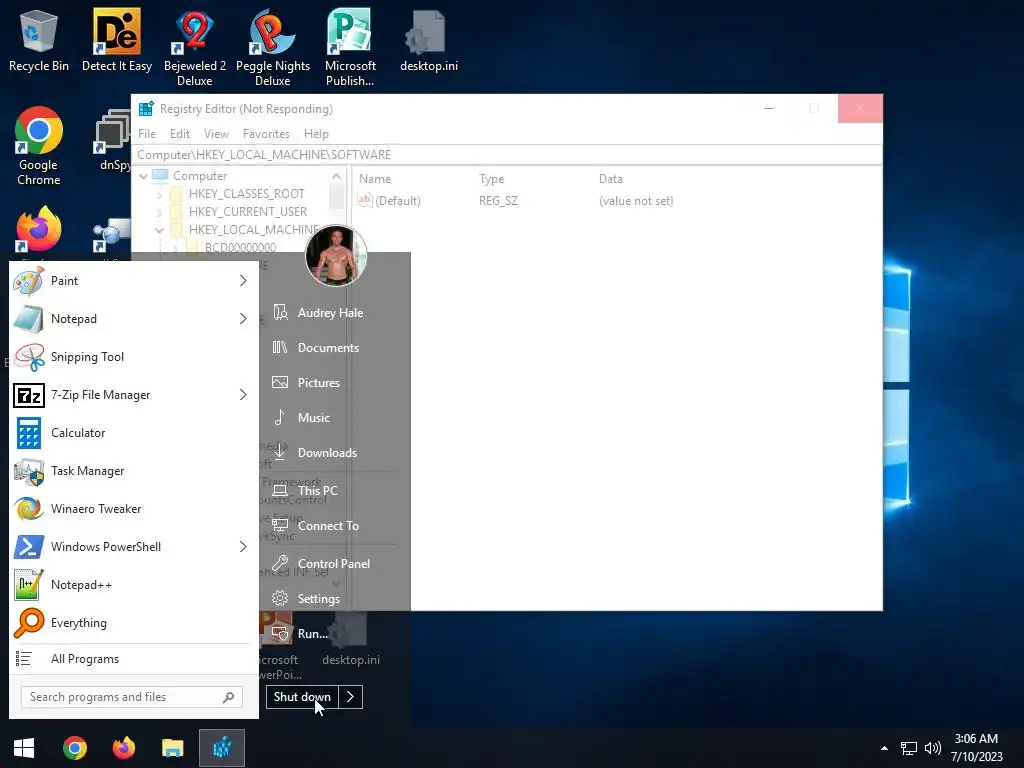The height and width of the screenshot is (768, 1024).
Task: Click the network icon in system tray
Action: pyautogui.click(x=908, y=748)
